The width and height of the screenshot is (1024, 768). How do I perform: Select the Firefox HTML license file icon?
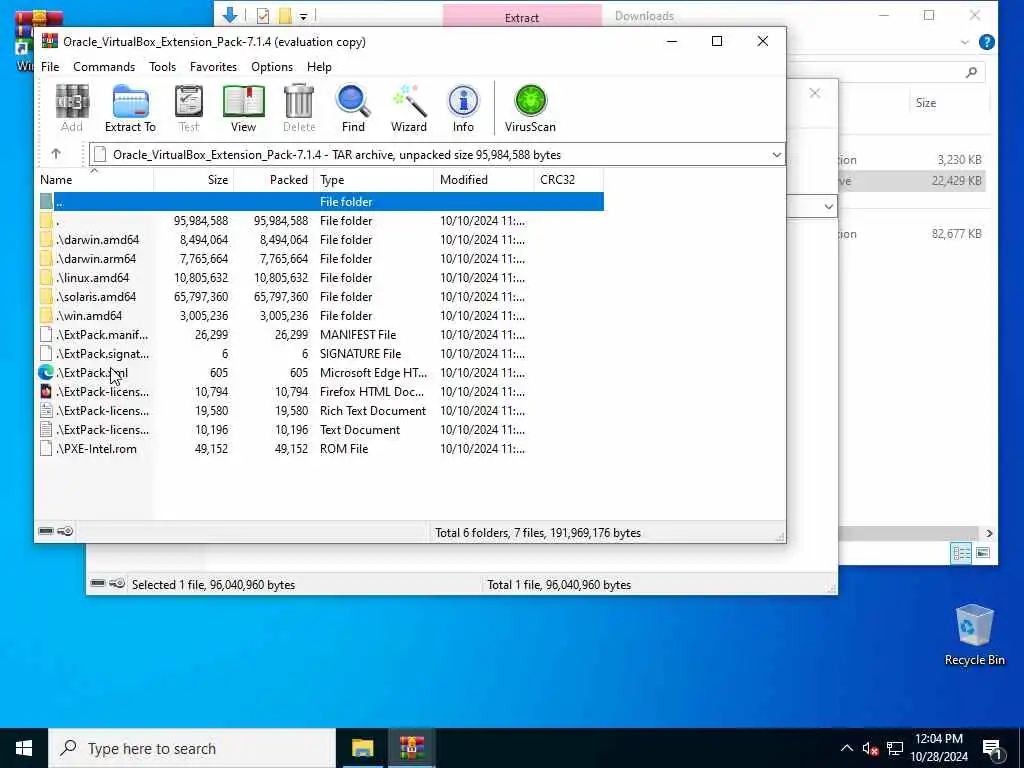[46, 391]
